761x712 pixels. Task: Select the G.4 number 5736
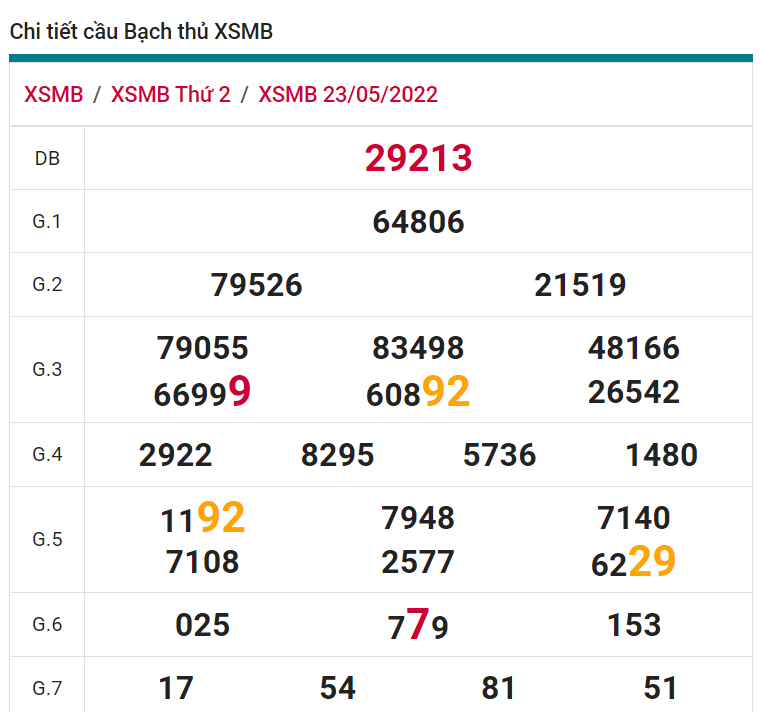click(x=499, y=455)
